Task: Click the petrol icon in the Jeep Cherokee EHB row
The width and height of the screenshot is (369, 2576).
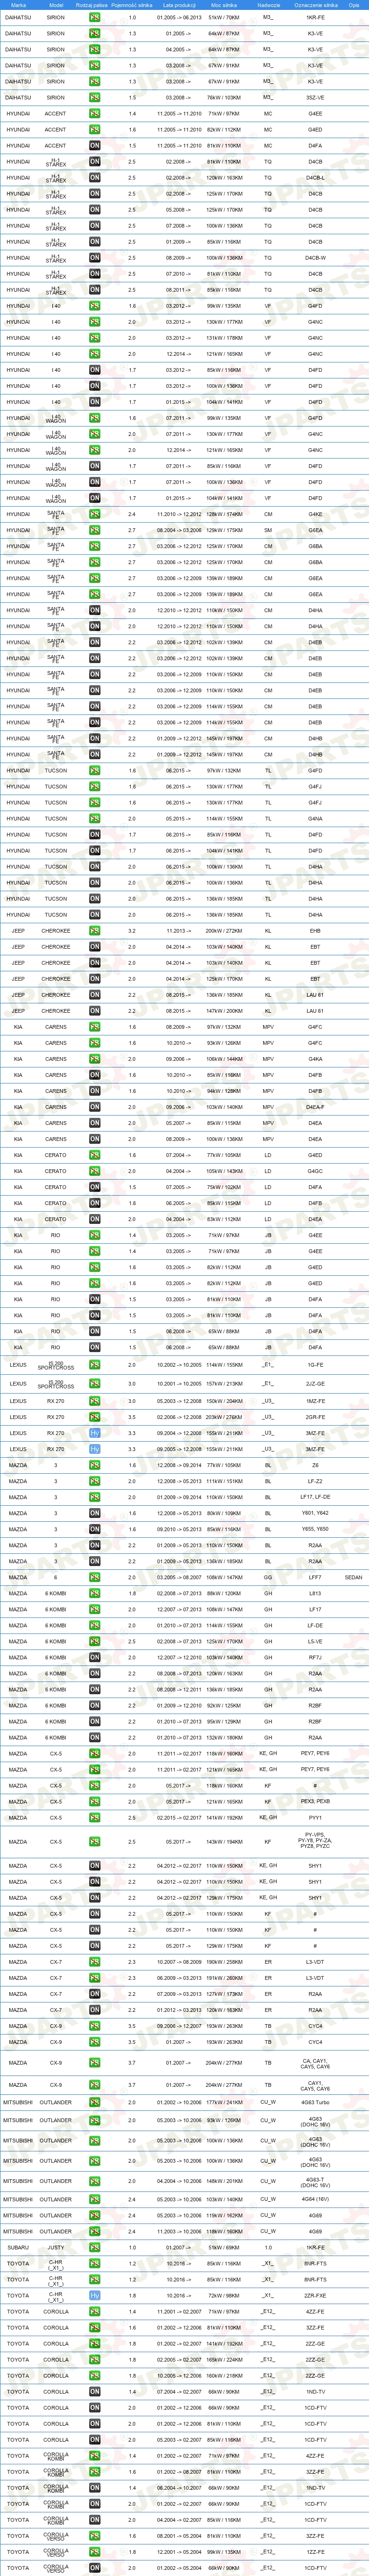Action: tap(95, 931)
